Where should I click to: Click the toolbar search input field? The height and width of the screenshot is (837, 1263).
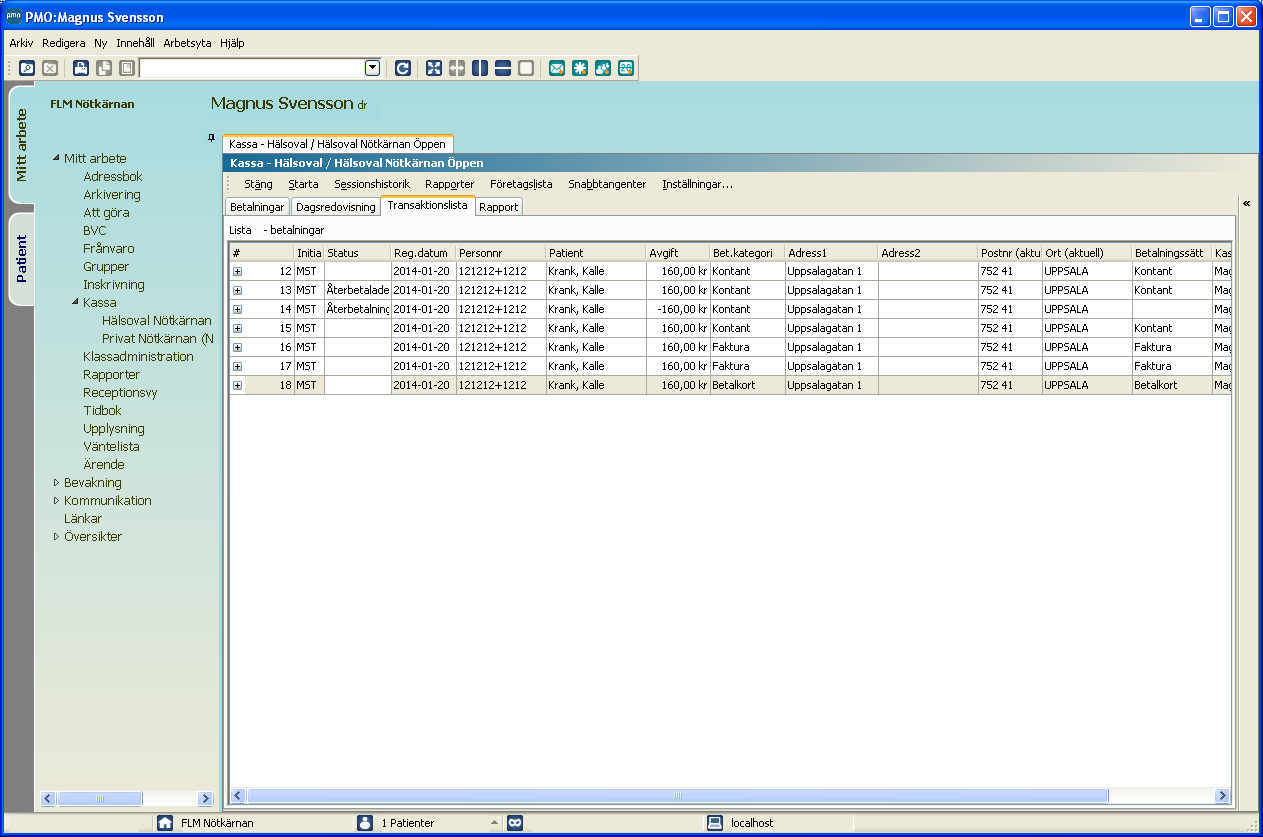tap(252, 68)
